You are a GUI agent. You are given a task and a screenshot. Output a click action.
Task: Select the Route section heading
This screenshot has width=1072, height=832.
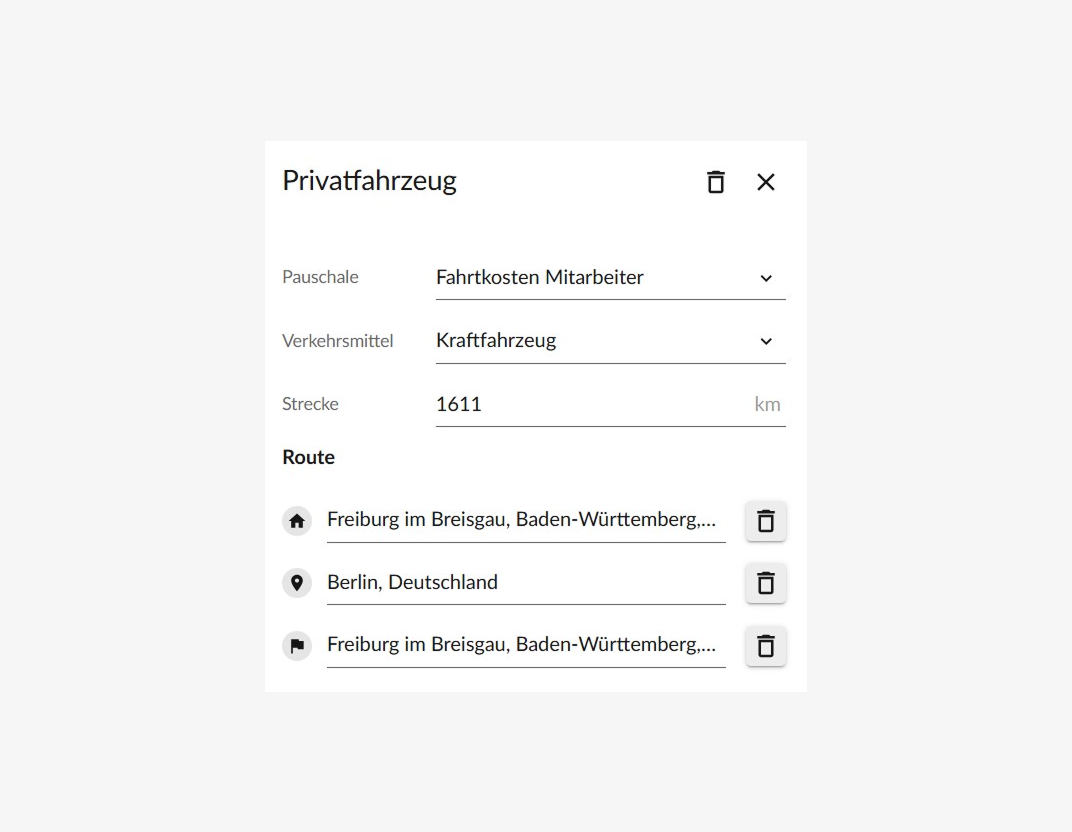(308, 457)
